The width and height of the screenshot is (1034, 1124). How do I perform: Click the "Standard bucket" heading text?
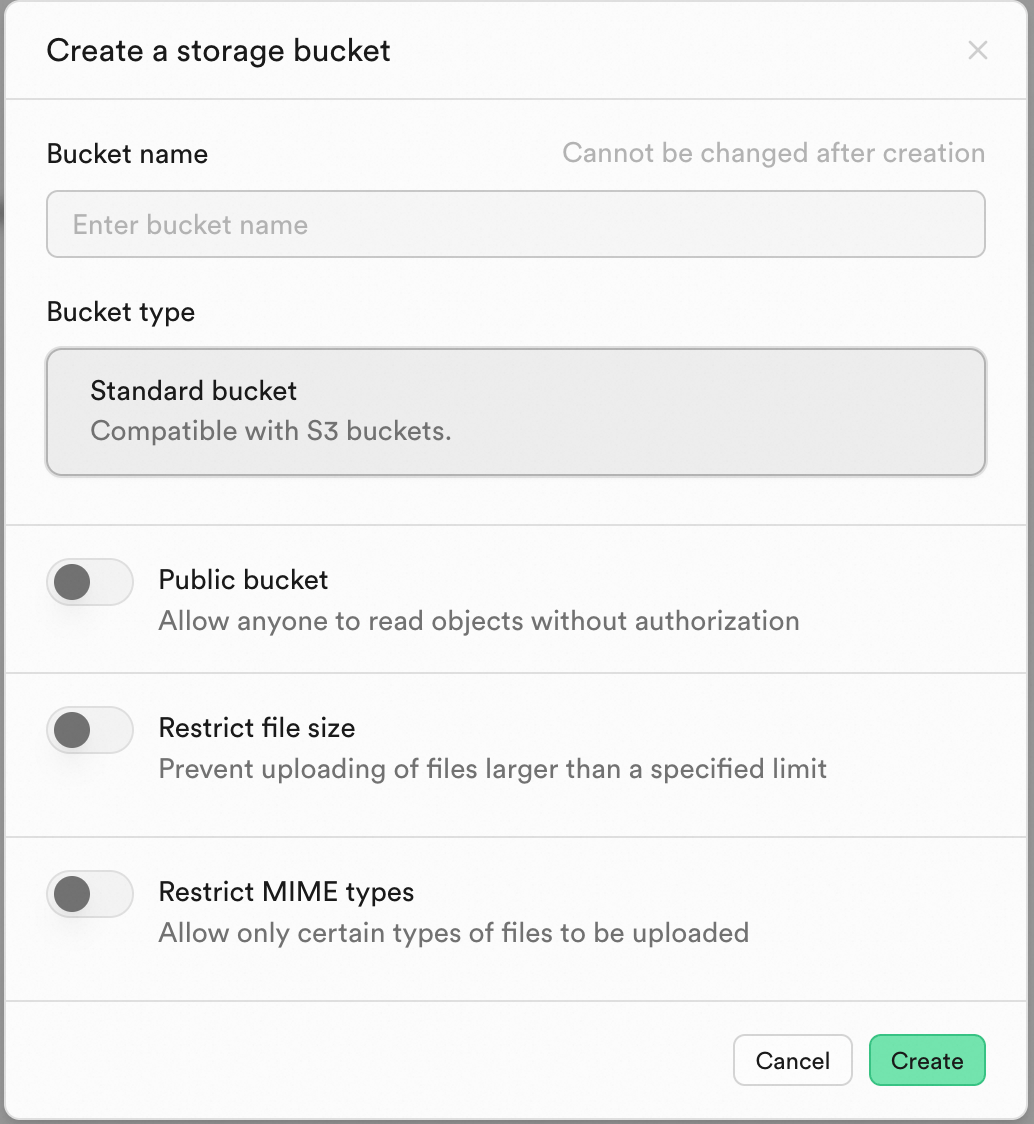coord(194,390)
